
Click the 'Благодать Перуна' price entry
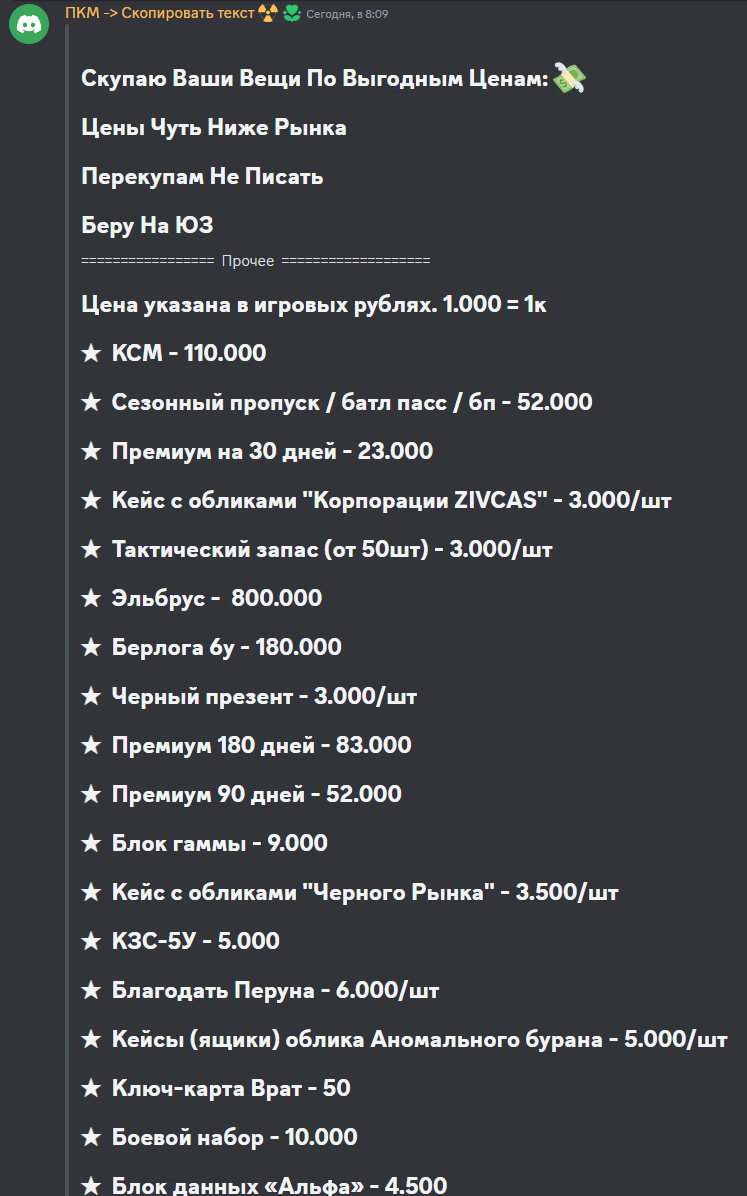260,990
